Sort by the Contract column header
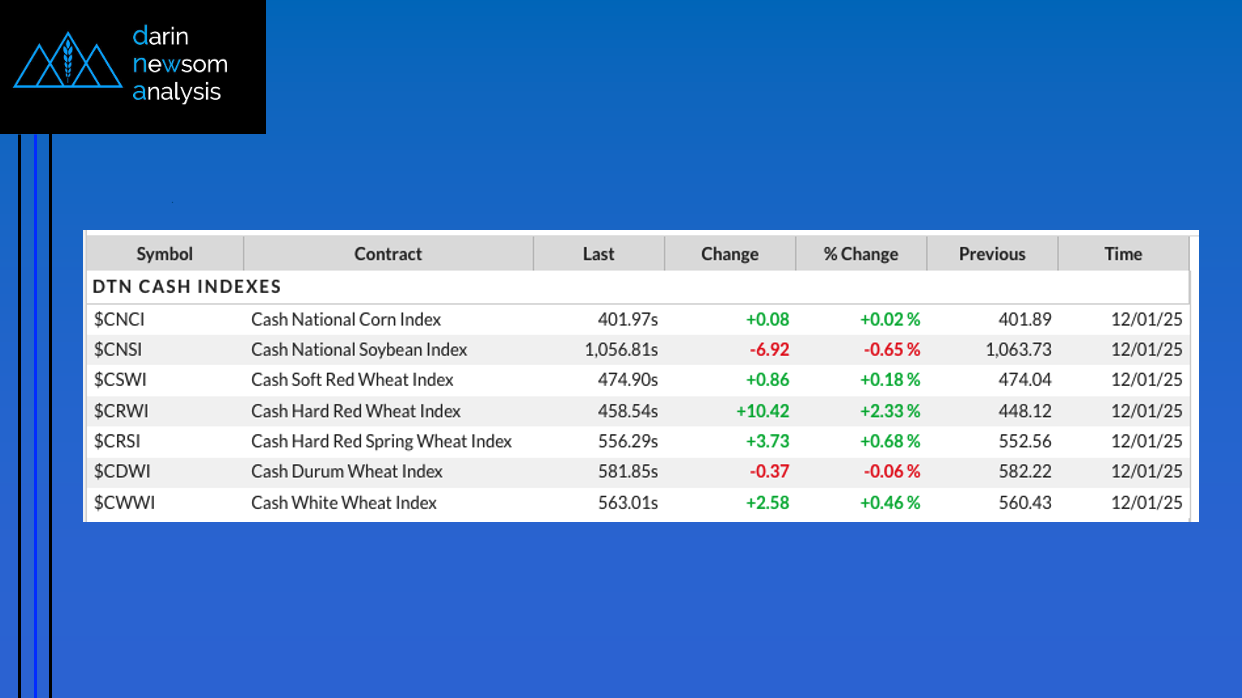The width and height of the screenshot is (1242, 698). click(x=388, y=254)
